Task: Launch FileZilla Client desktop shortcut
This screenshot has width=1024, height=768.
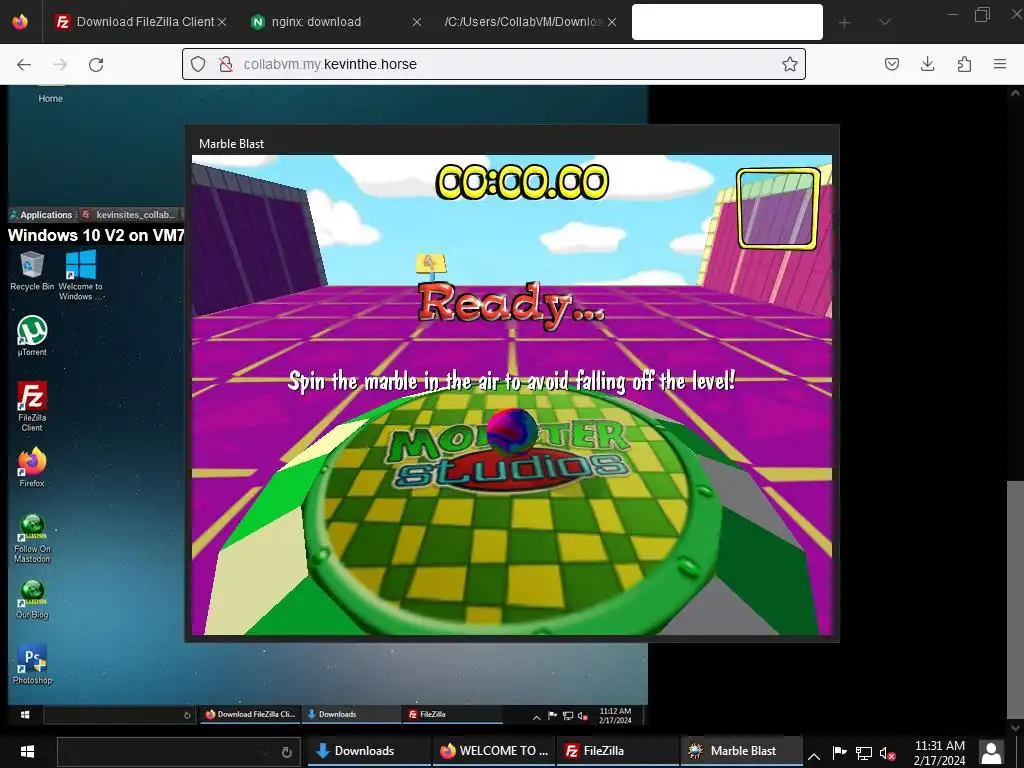Action: coord(32,406)
